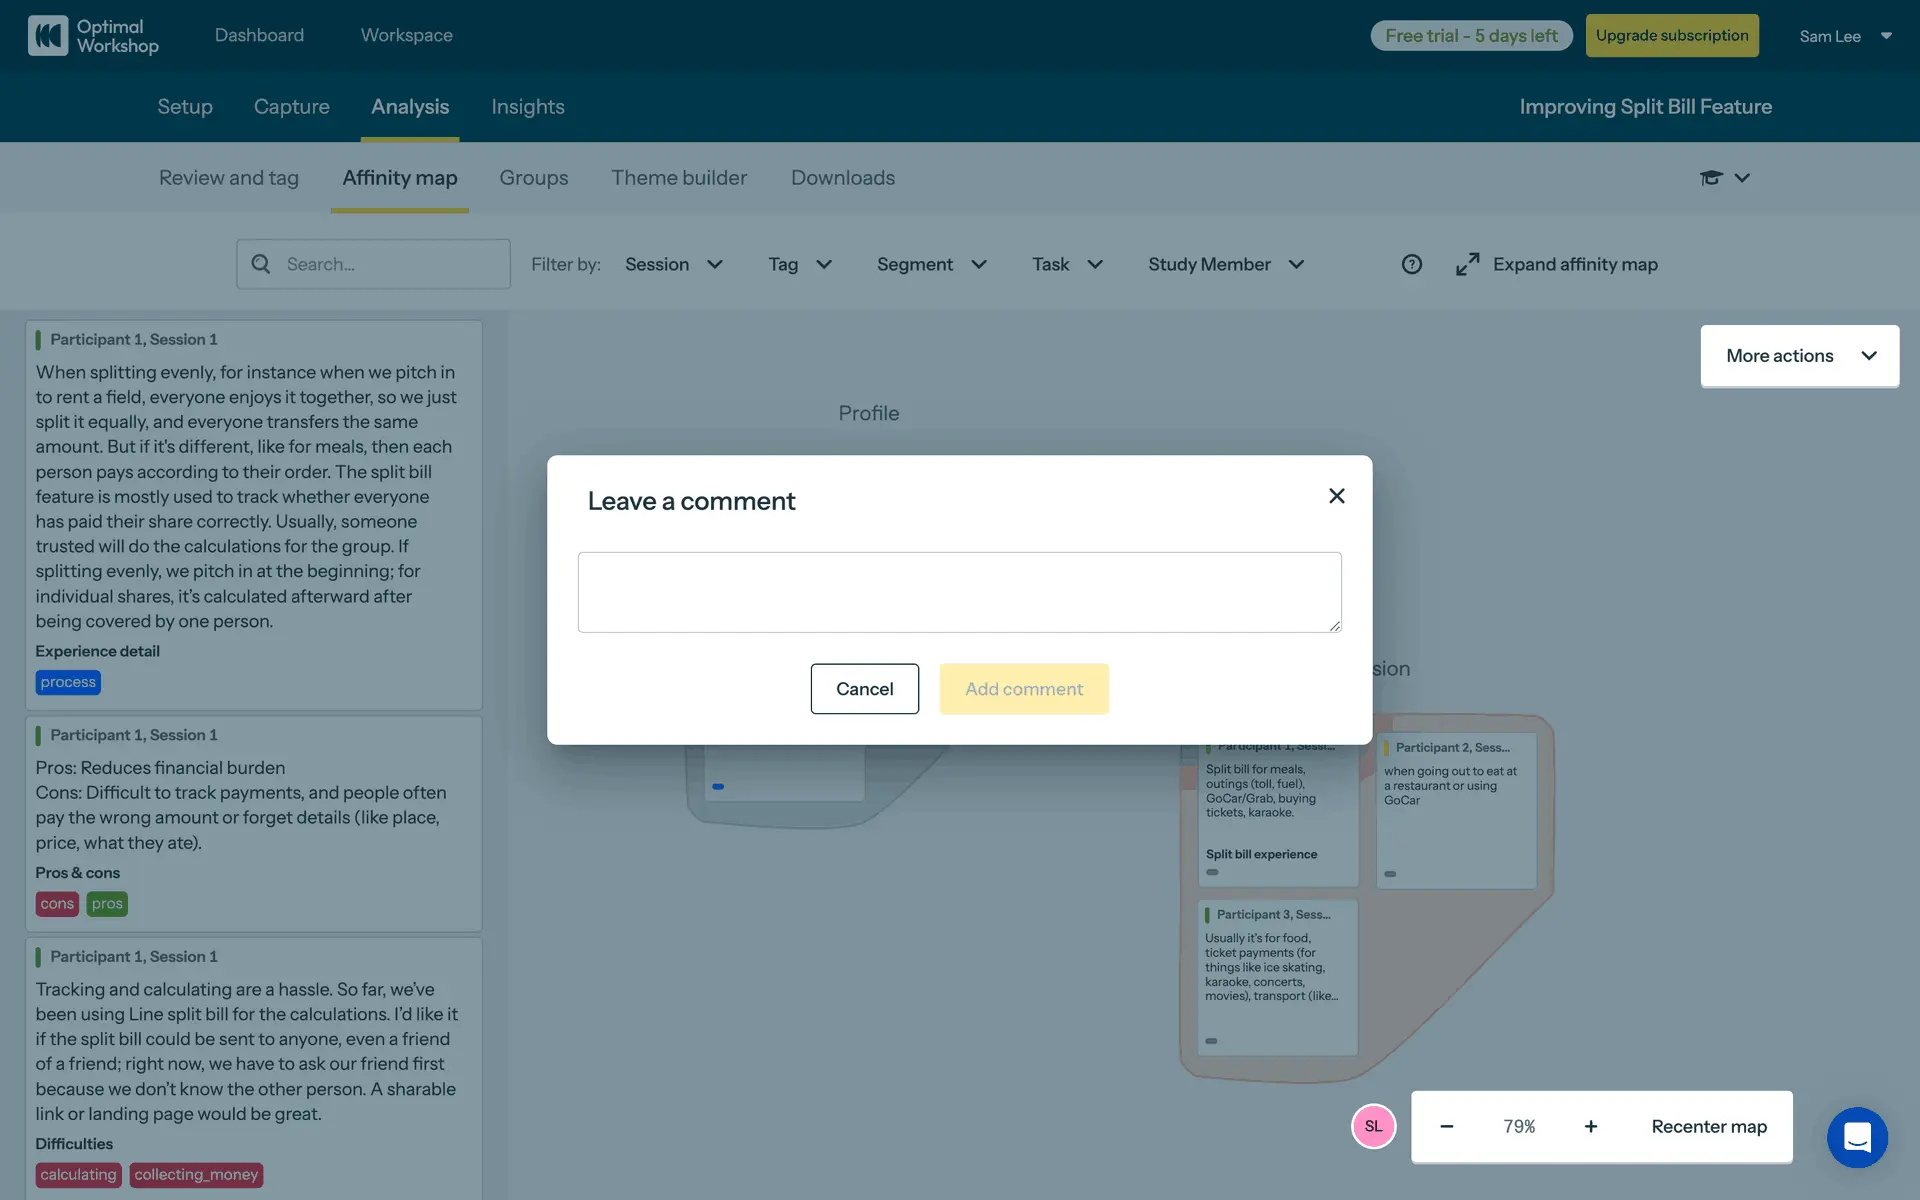The width and height of the screenshot is (1920, 1200).
Task: Go to the Insights tab
Action: pyautogui.click(x=527, y=107)
